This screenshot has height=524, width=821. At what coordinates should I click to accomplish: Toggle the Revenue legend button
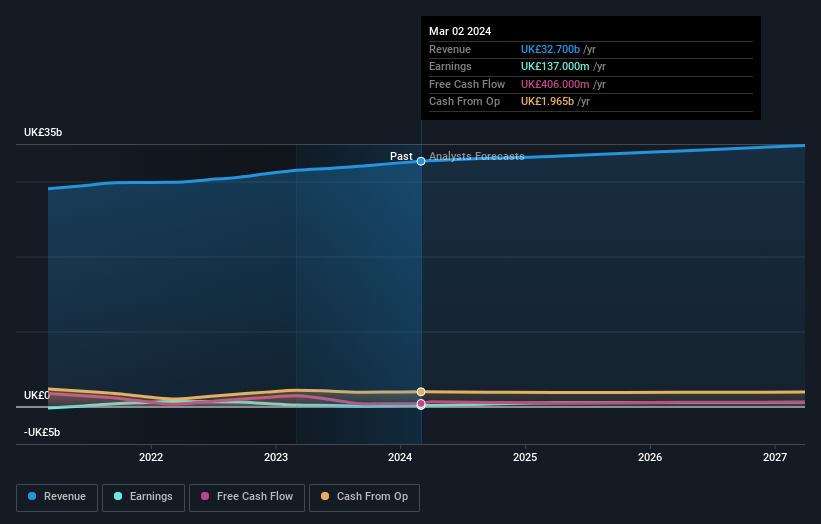57,497
